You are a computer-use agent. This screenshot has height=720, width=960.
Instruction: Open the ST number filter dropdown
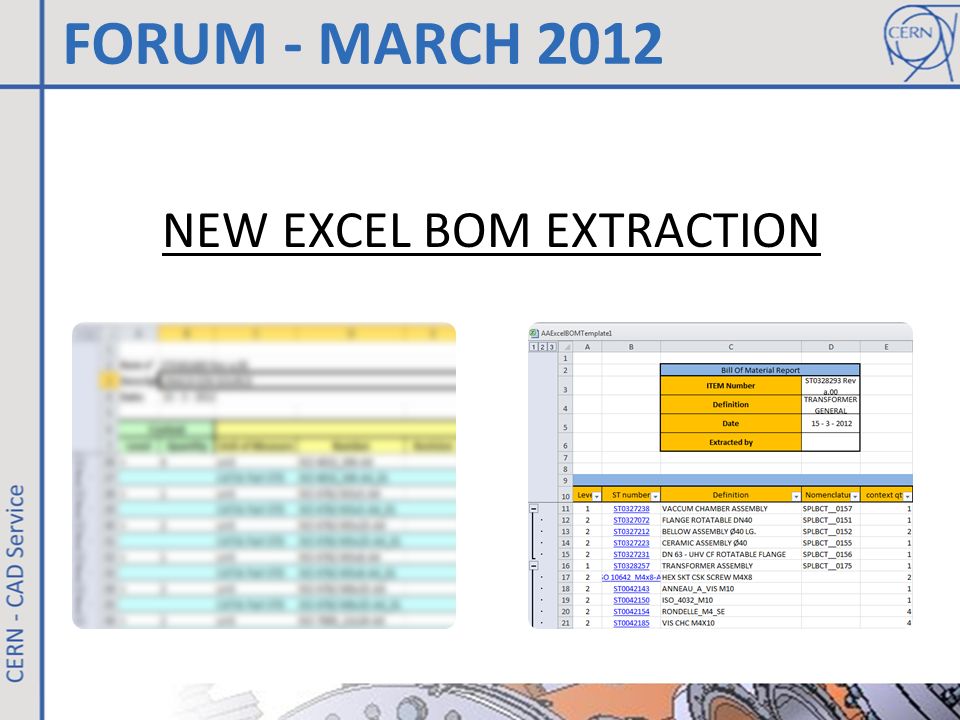(655, 496)
